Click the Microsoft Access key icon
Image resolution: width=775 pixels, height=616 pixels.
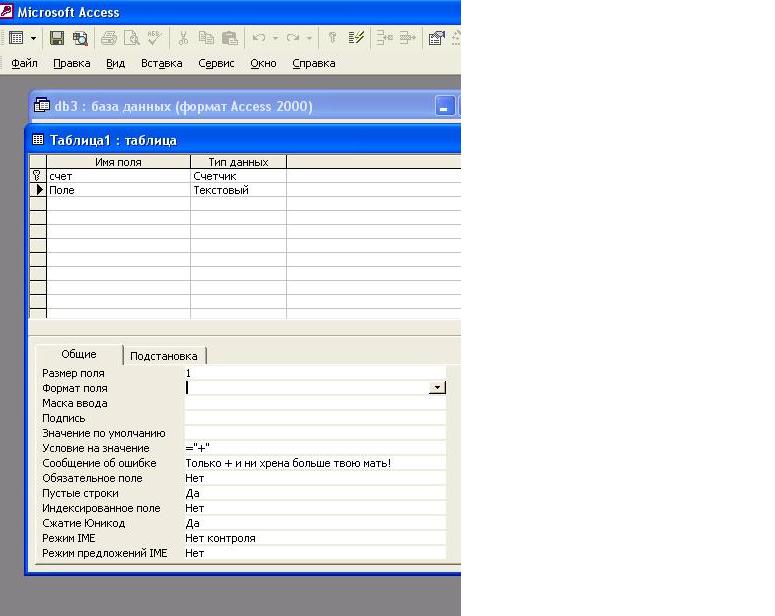pos(6,11)
